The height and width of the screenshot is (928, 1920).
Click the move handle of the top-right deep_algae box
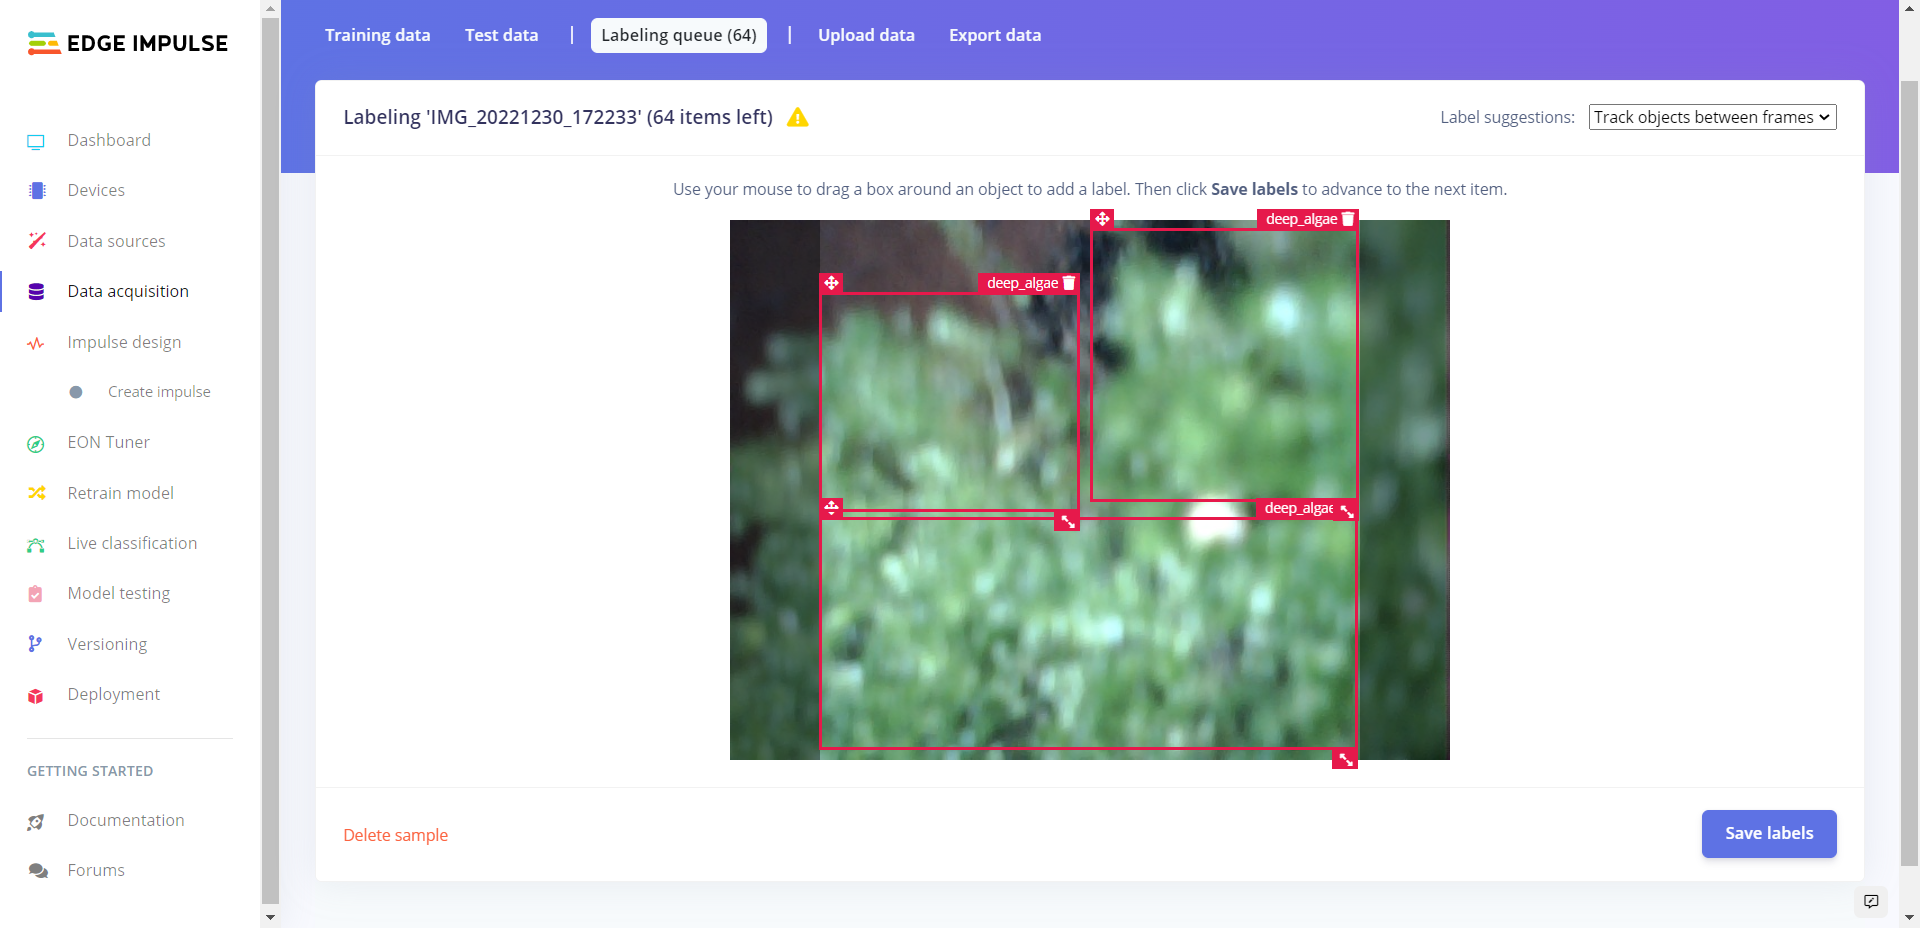[1102, 219]
